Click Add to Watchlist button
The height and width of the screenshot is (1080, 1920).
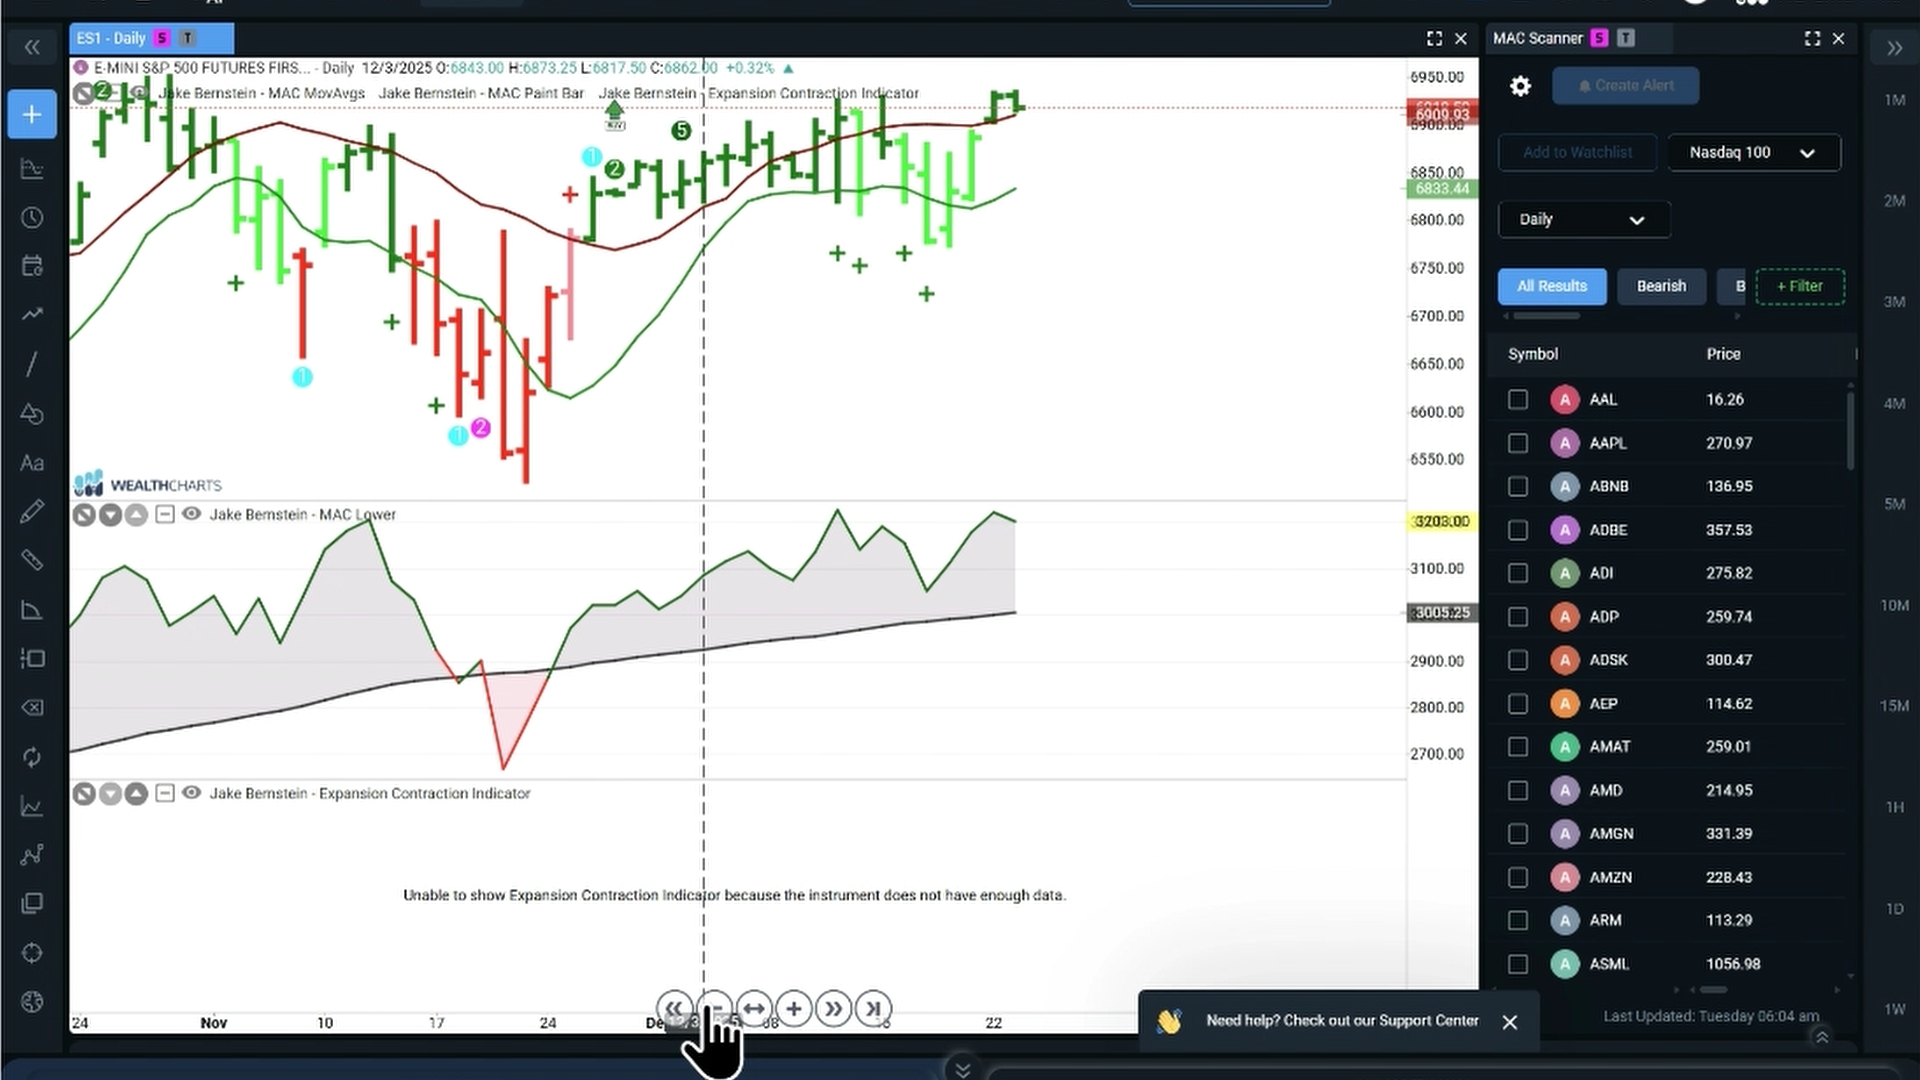tap(1577, 153)
